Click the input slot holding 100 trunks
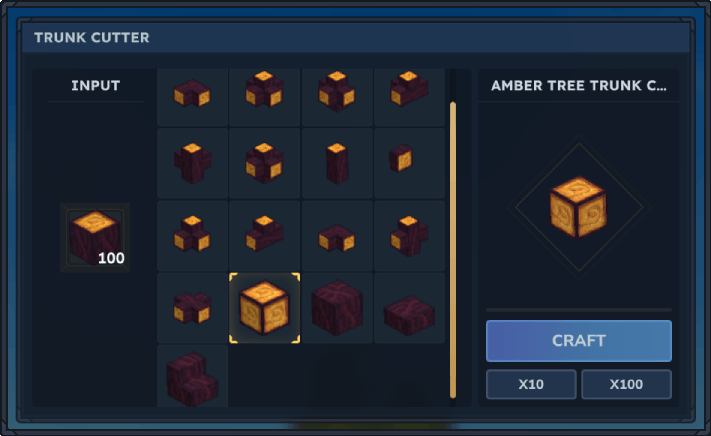This screenshot has height=436, width=711. 95,237
